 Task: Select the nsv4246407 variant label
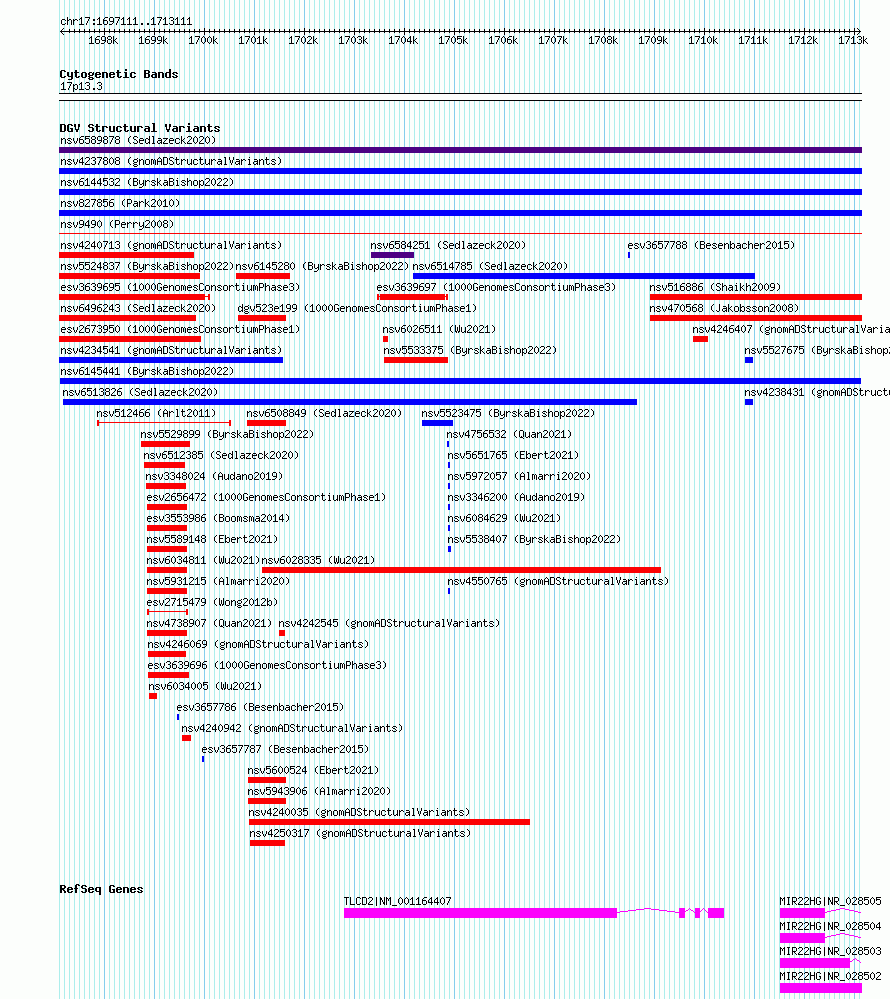[x=791, y=329]
